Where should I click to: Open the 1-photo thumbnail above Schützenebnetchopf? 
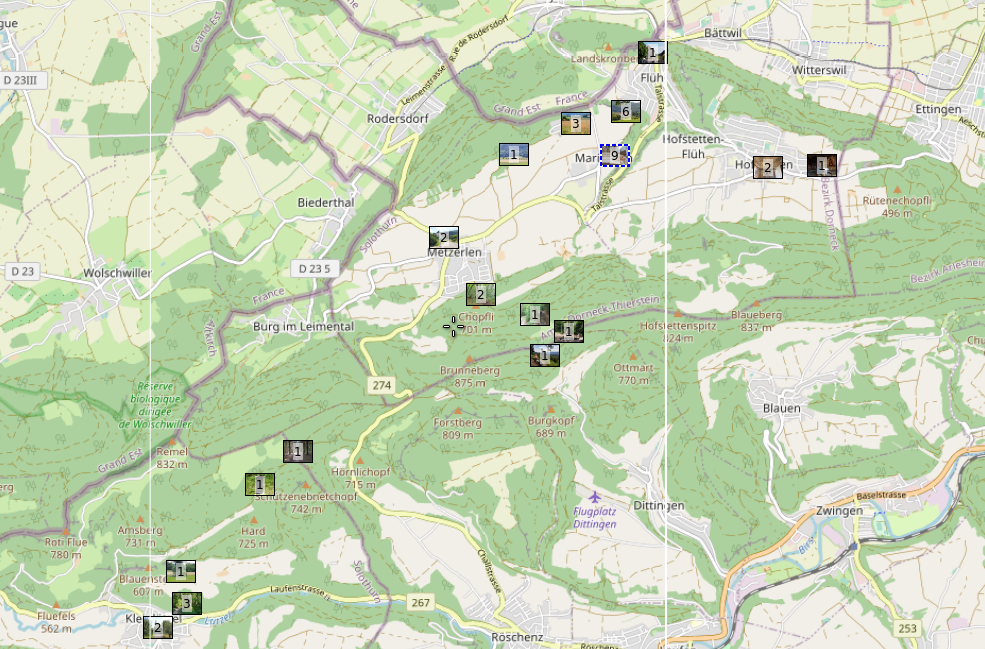coord(259,484)
